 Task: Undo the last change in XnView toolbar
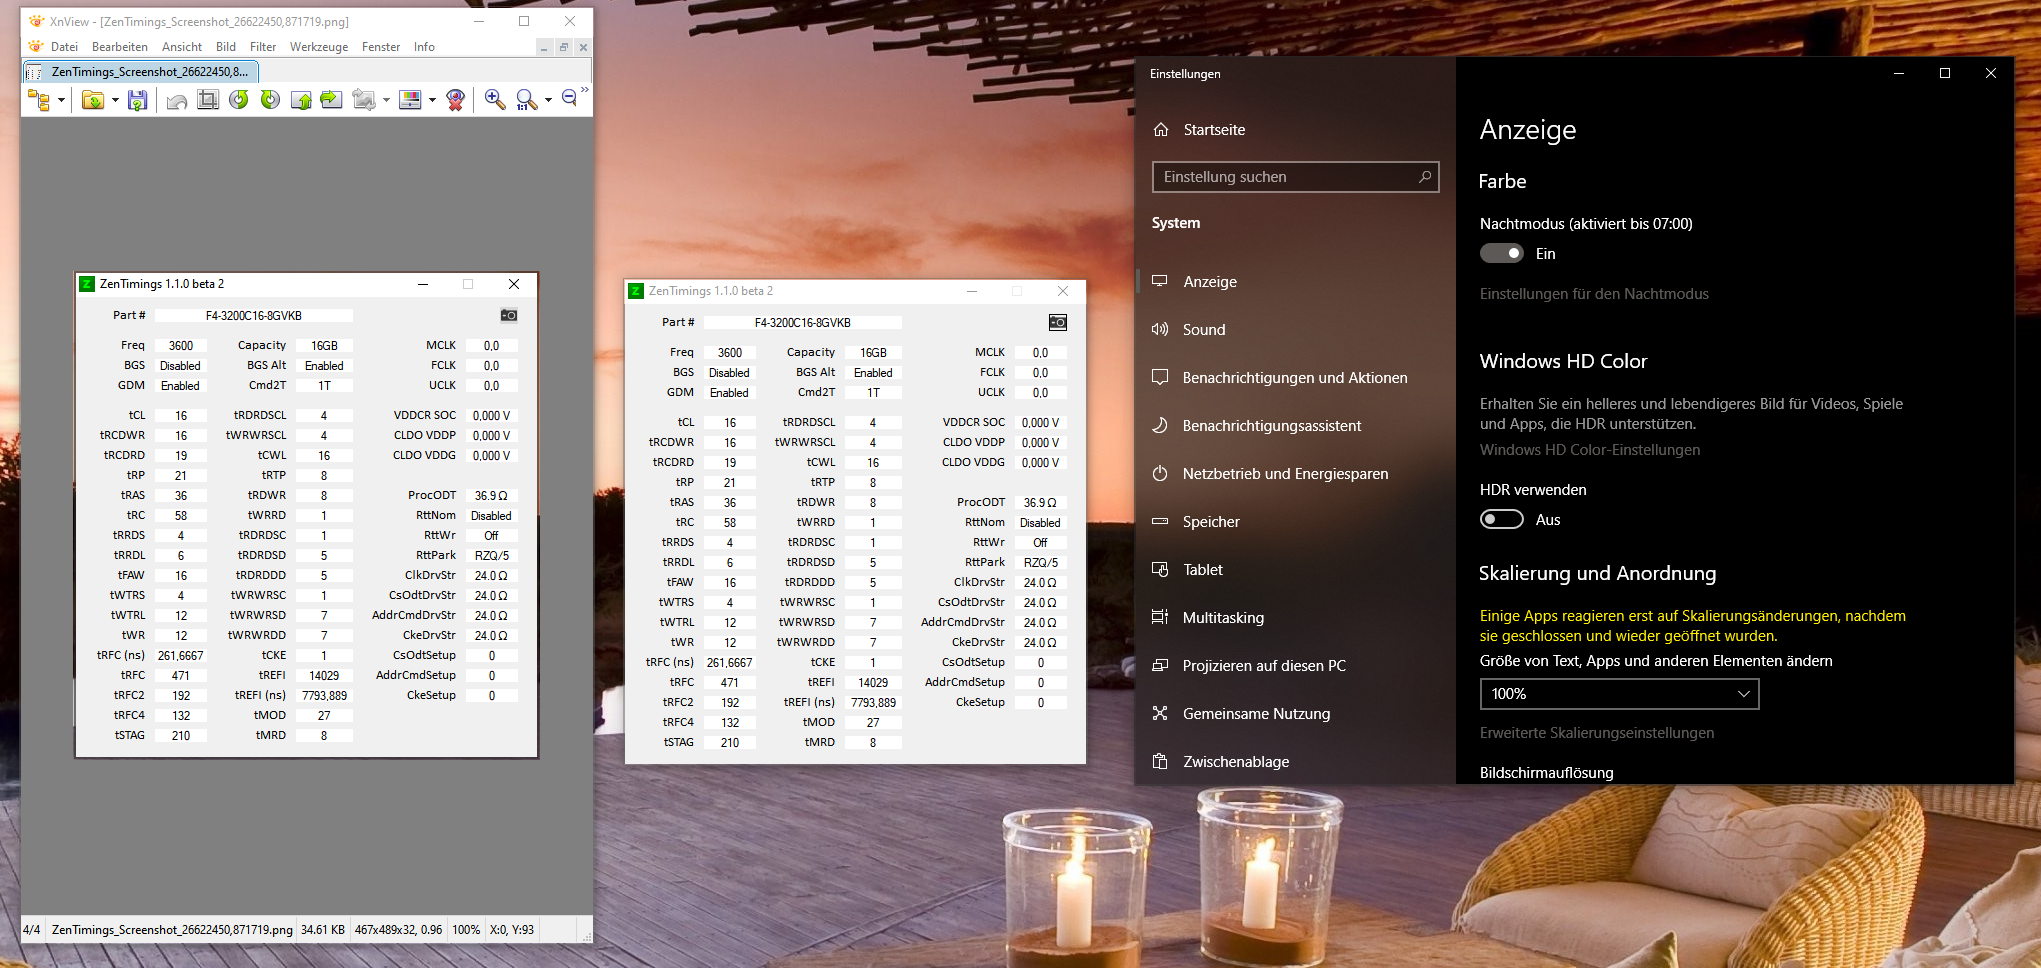tap(177, 100)
